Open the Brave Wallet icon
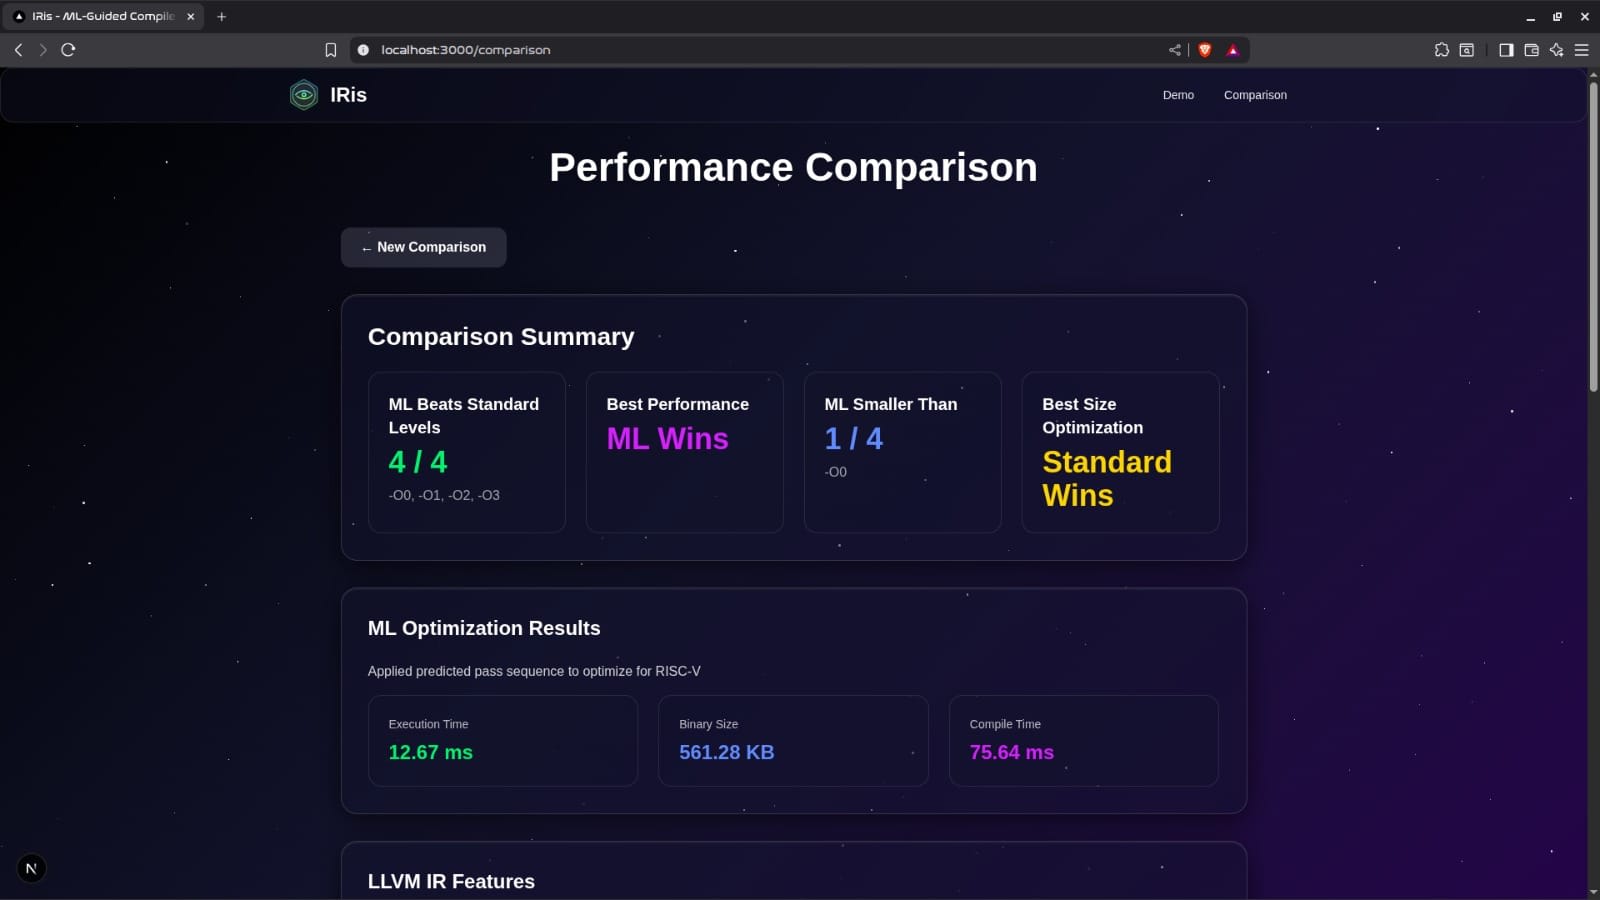1600x900 pixels. [x=1531, y=50]
